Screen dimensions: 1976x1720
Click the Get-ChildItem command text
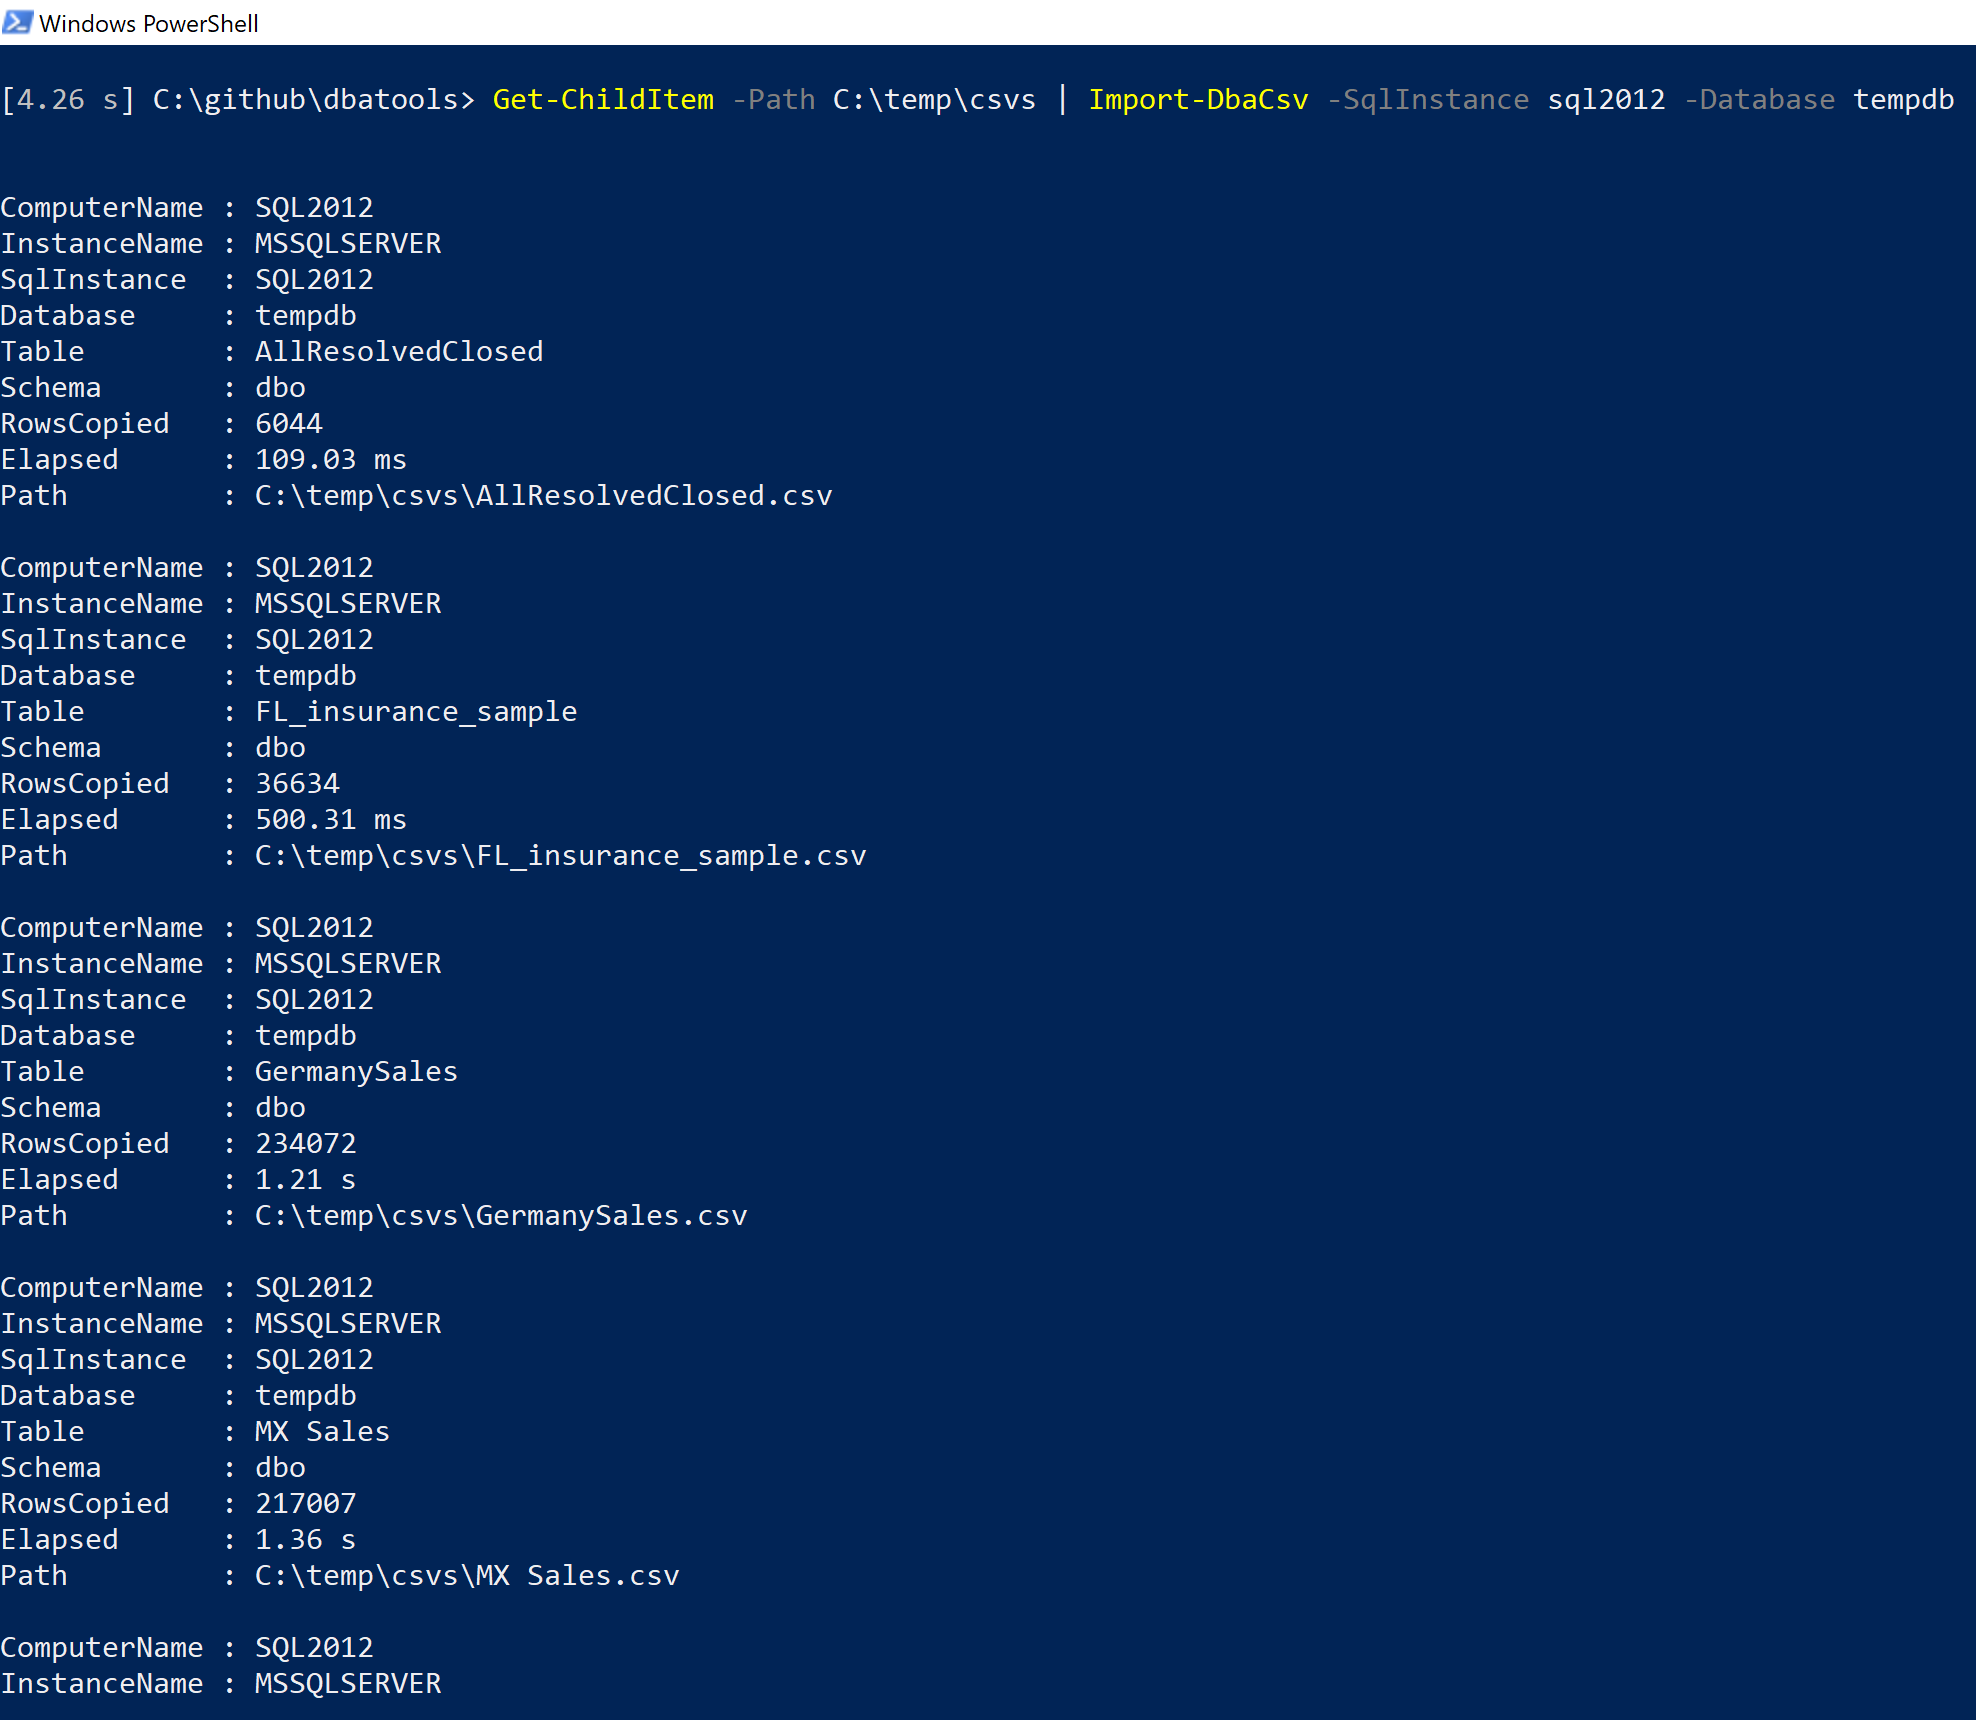(x=603, y=100)
